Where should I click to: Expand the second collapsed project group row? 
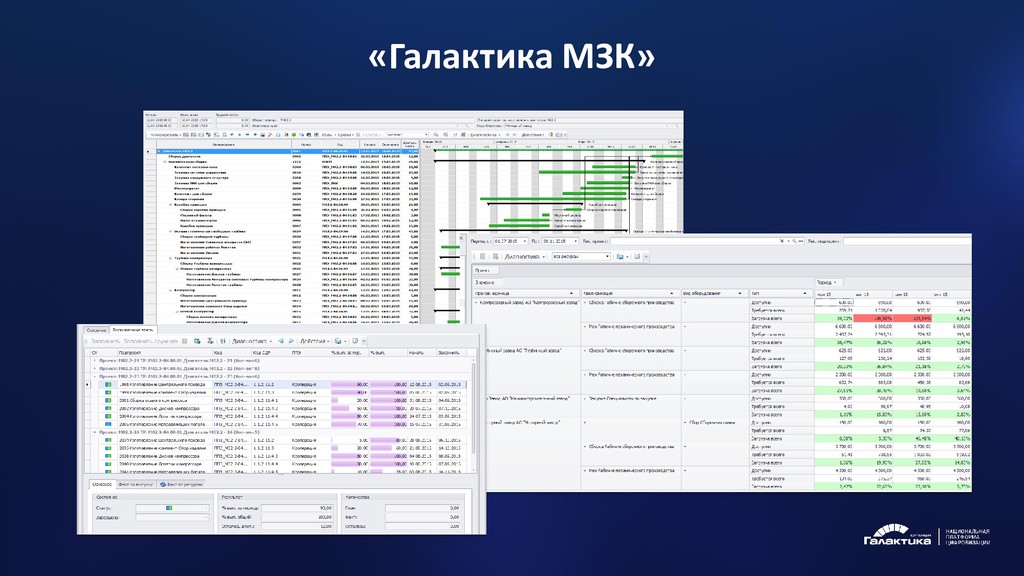click(95, 368)
